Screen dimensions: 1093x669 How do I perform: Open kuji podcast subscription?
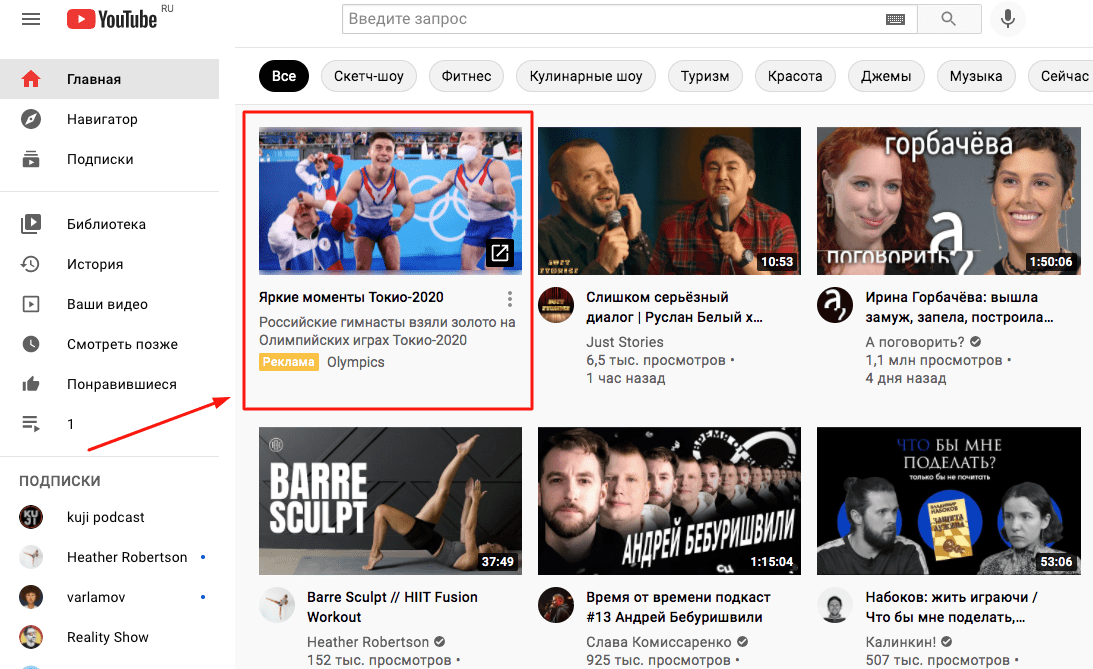[106, 517]
